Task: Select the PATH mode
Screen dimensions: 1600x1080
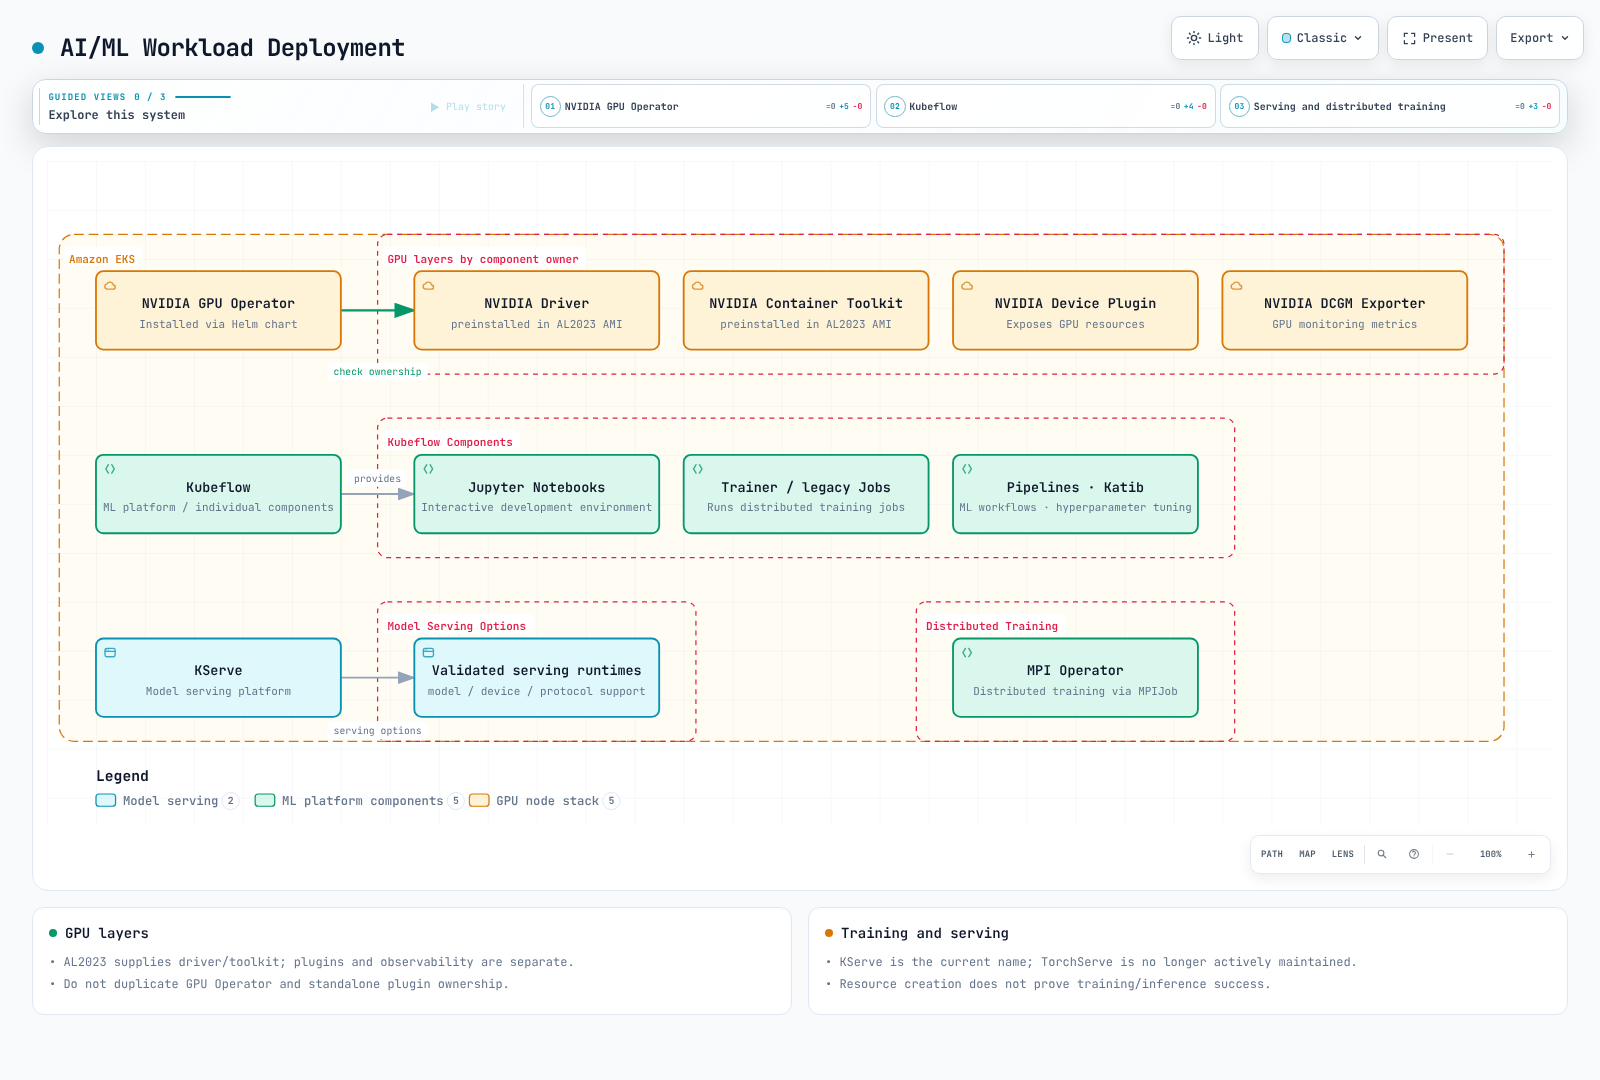Action: click(1271, 854)
